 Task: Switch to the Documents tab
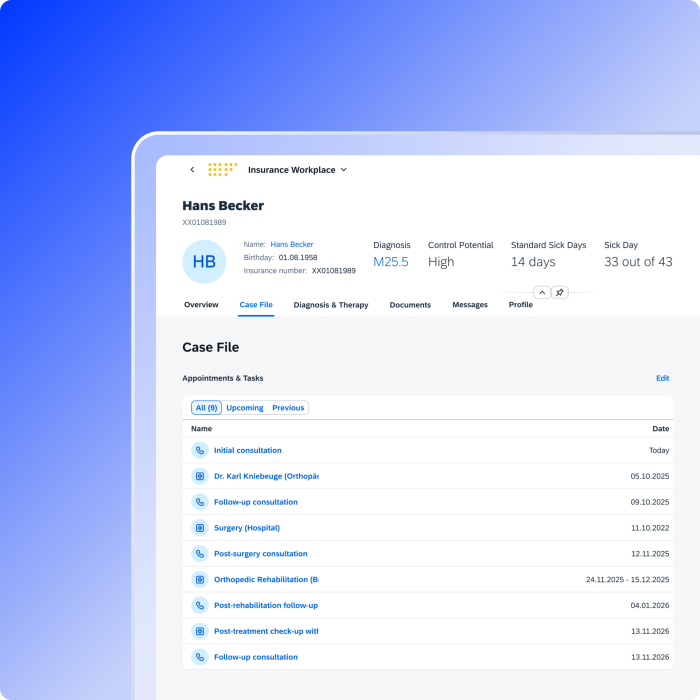(x=410, y=305)
